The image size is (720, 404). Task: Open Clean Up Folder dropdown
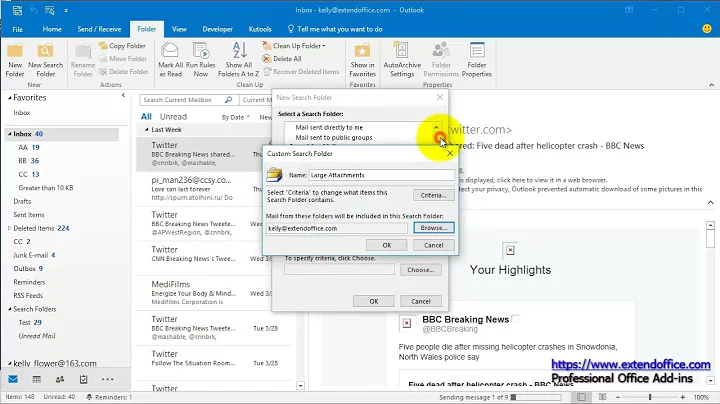tap(294, 46)
